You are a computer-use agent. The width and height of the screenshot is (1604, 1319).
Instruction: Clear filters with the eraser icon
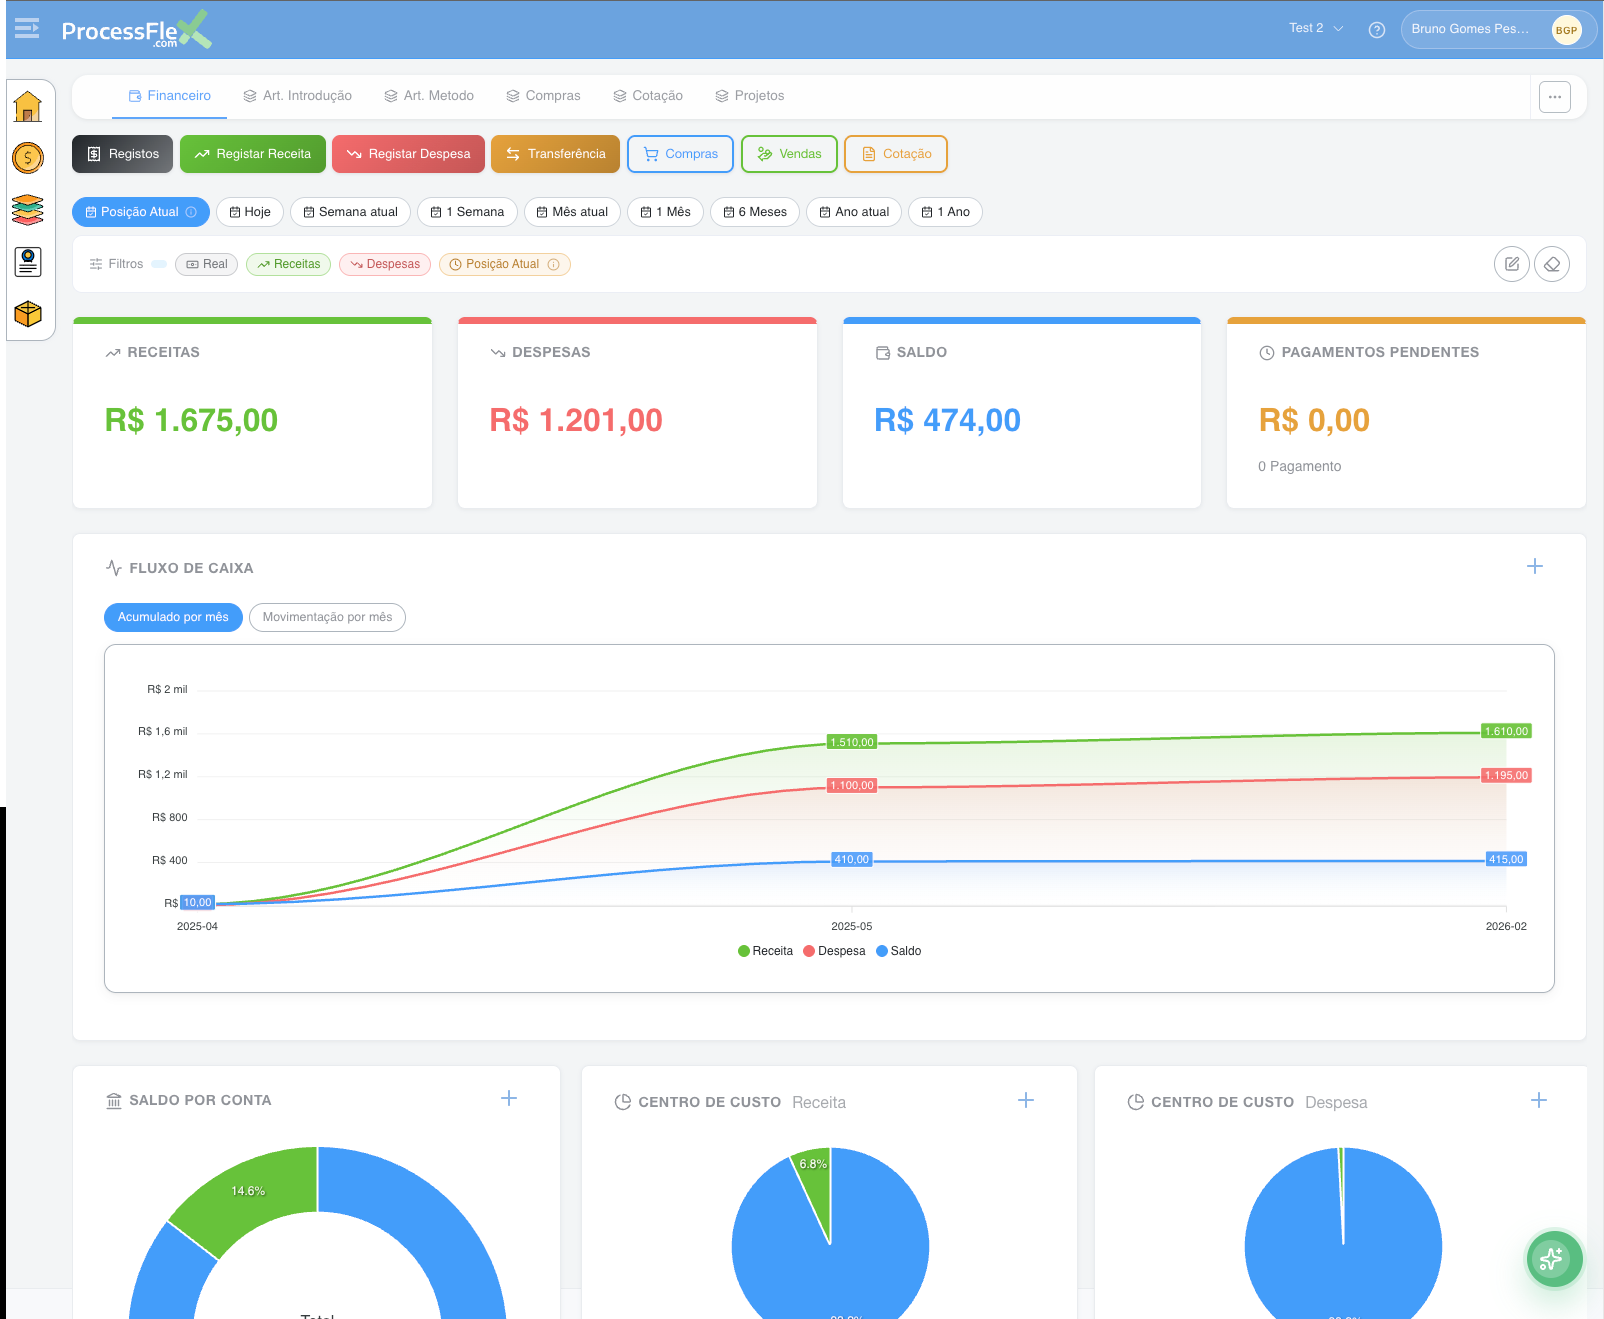[x=1552, y=264]
